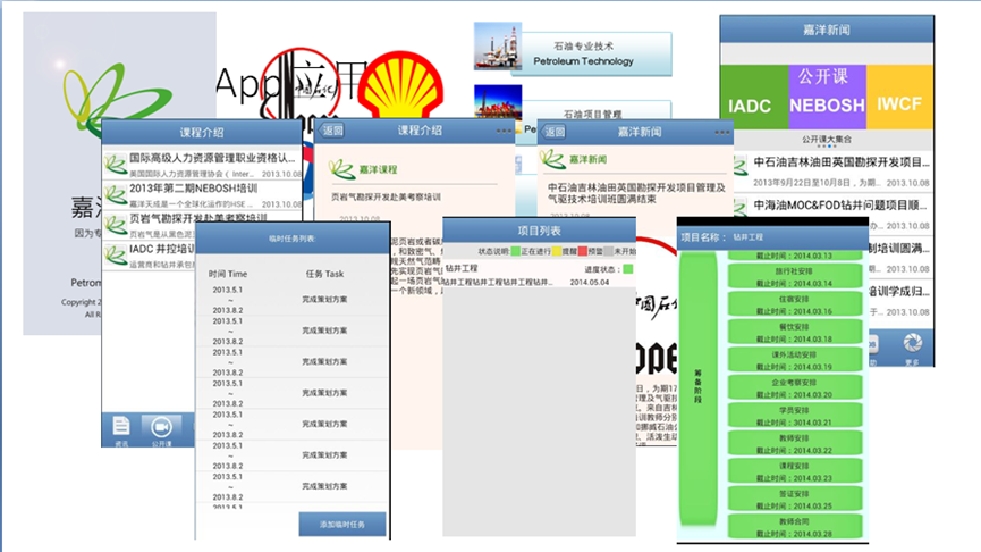Viewport: 981px width, 552px height.
Task: Tap 任务 Task column header
Action: tap(325, 273)
